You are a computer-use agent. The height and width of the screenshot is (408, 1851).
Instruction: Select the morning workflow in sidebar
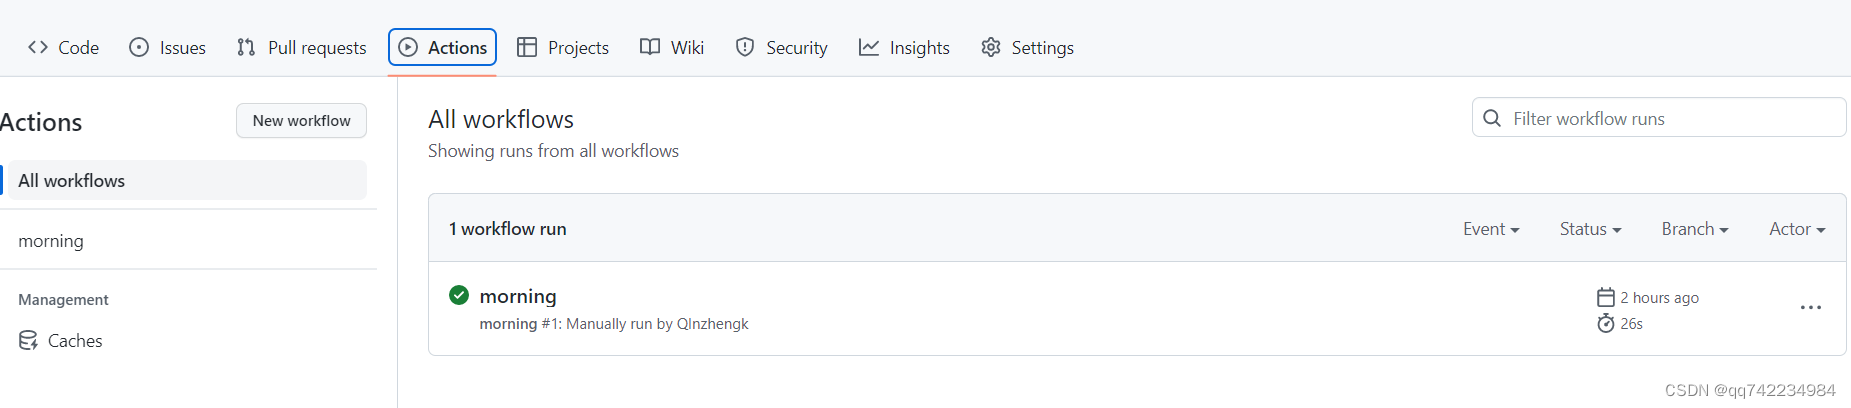pyautogui.click(x=51, y=241)
